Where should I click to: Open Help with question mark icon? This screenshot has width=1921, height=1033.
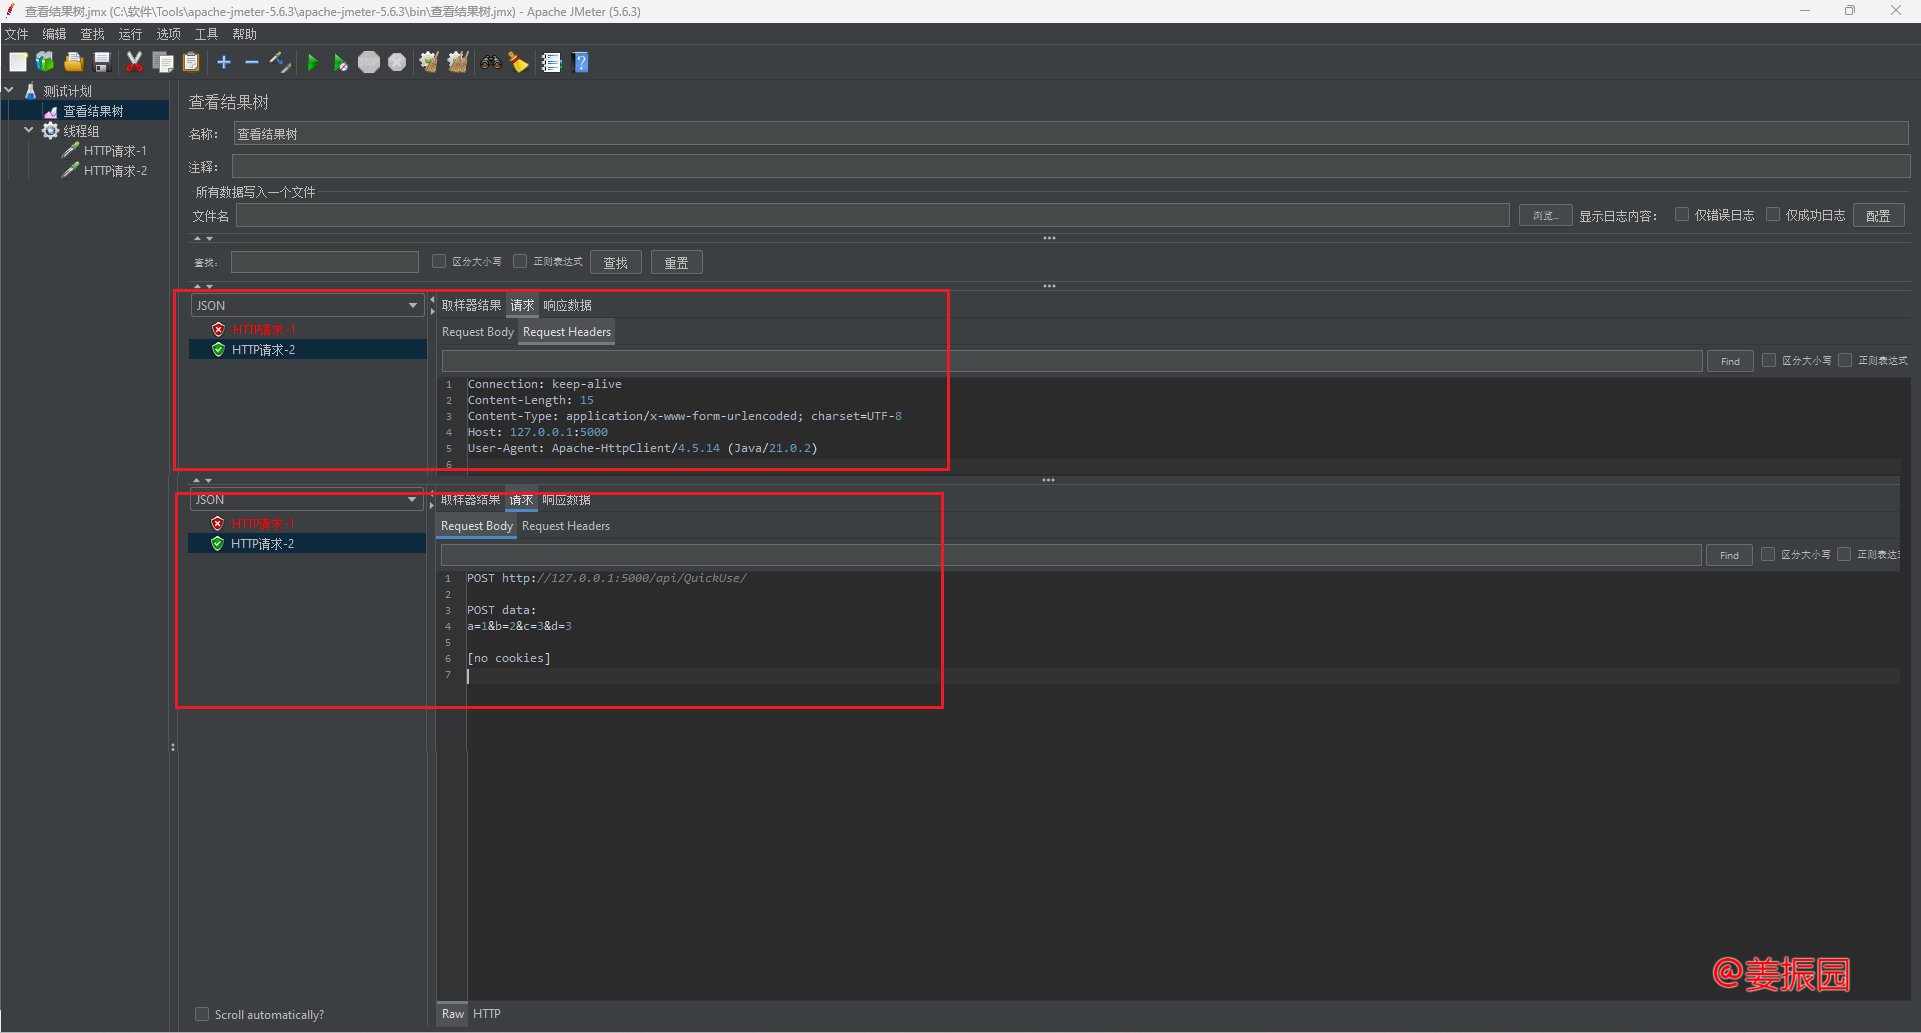(581, 62)
